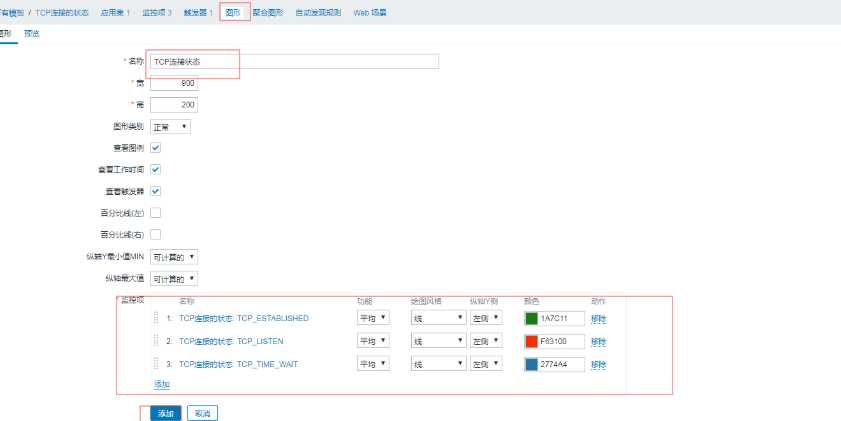Open red F63100 color picker swatch
841x421 pixels.
point(531,341)
